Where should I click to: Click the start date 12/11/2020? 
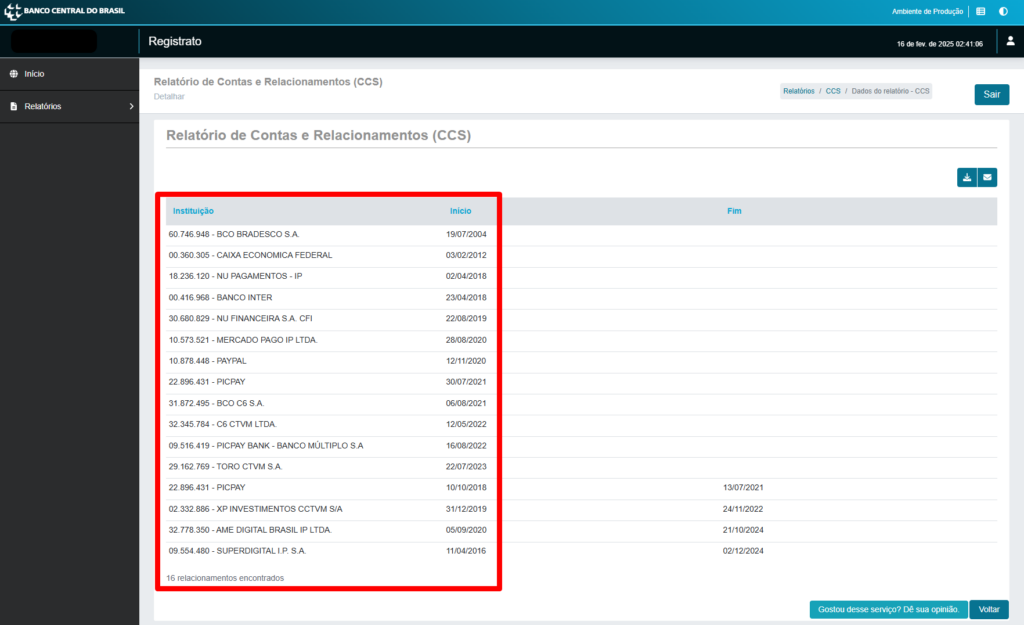[x=466, y=361]
